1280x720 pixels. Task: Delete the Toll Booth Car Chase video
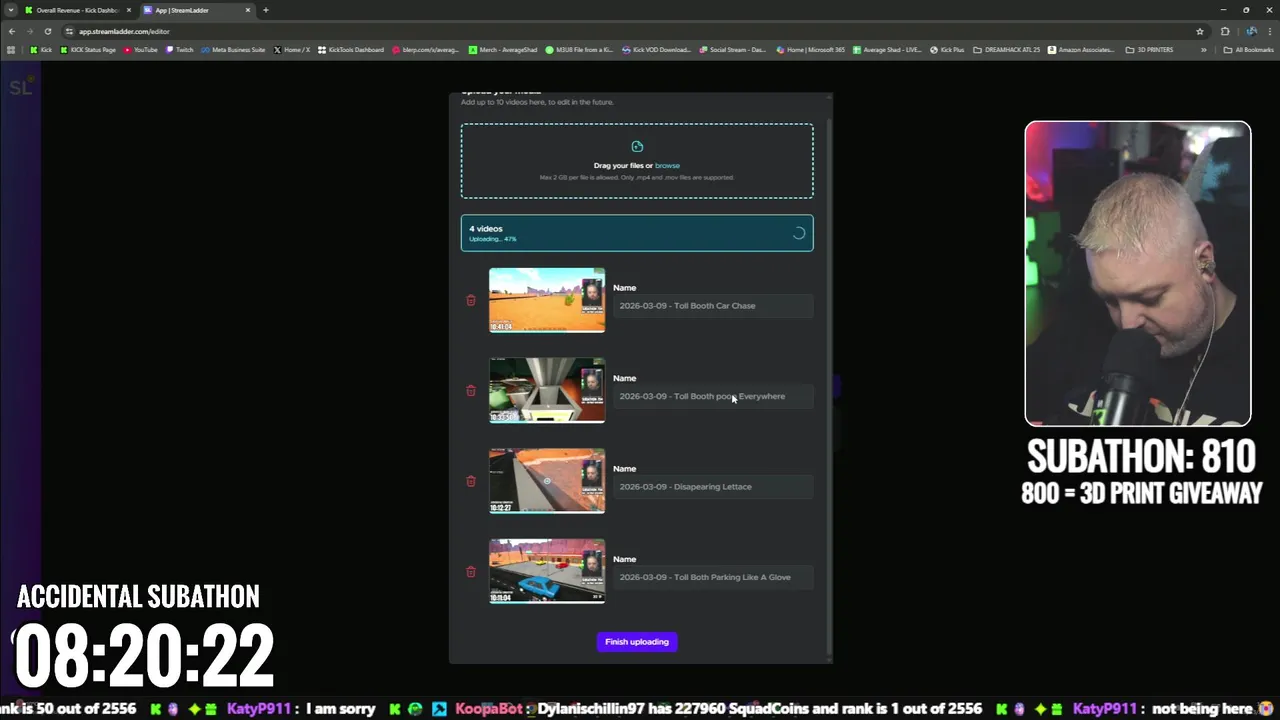471,300
